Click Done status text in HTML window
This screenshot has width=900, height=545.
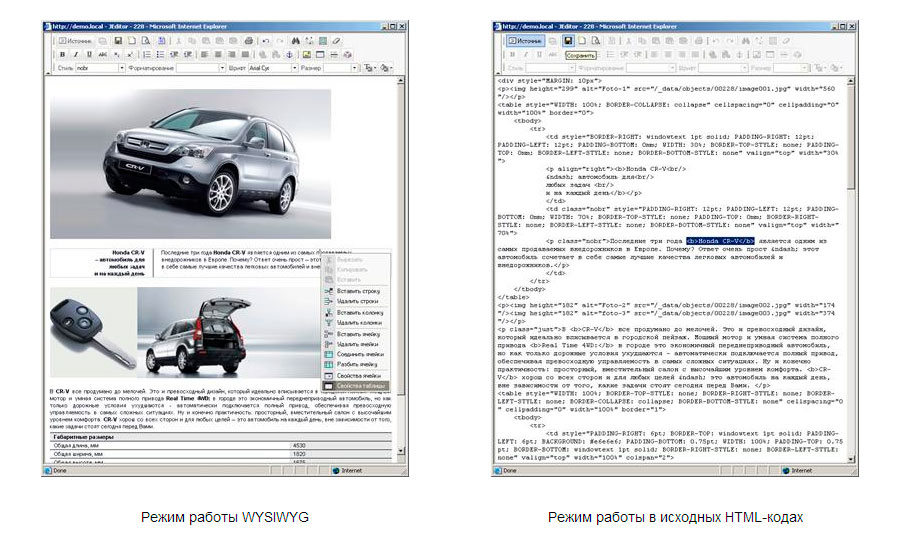click(510, 470)
